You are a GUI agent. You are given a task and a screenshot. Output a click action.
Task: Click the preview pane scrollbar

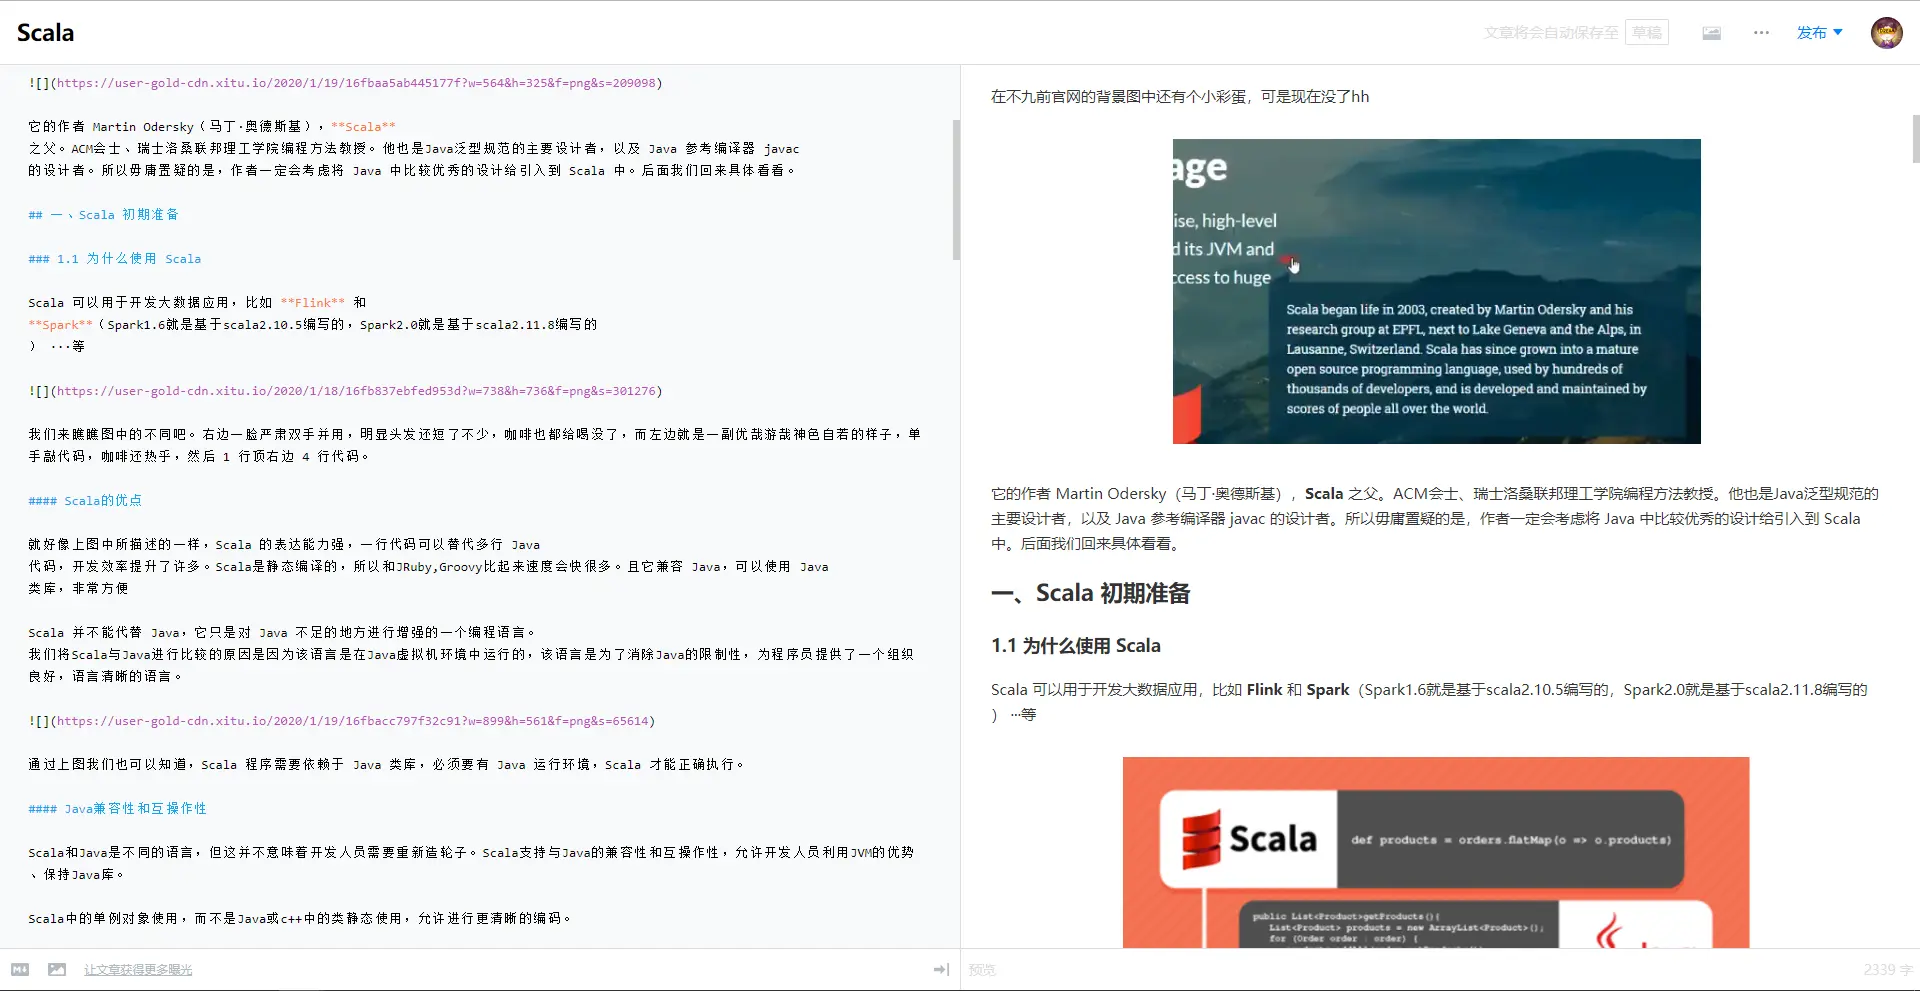(1915, 139)
